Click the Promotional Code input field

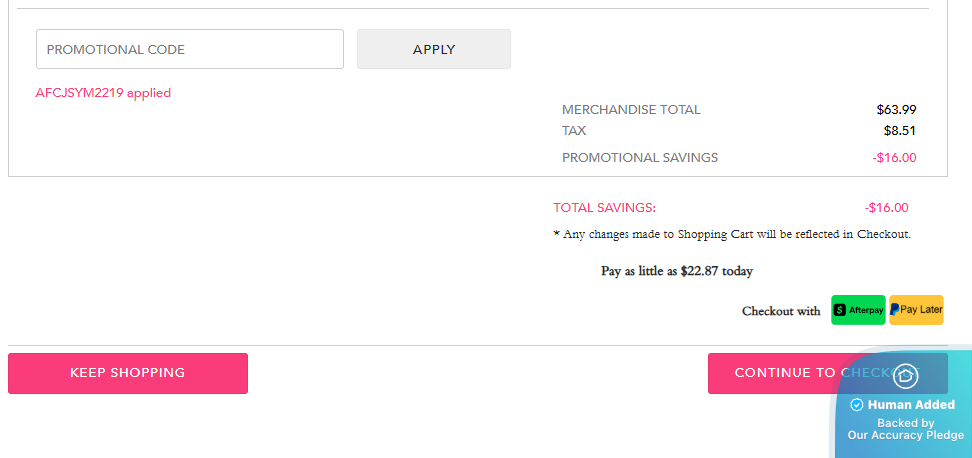click(x=190, y=49)
